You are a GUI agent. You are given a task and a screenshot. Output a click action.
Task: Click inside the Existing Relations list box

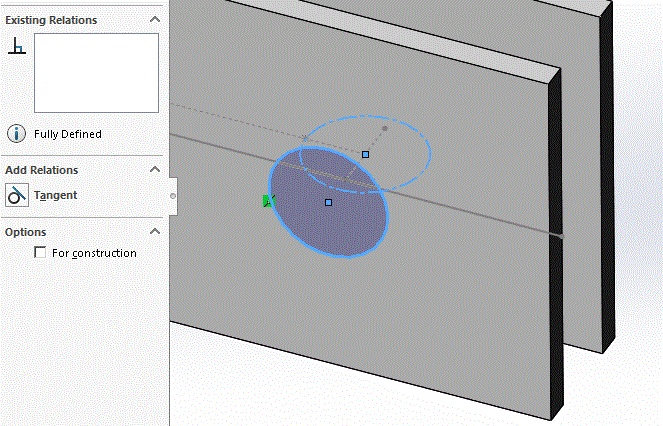point(96,73)
